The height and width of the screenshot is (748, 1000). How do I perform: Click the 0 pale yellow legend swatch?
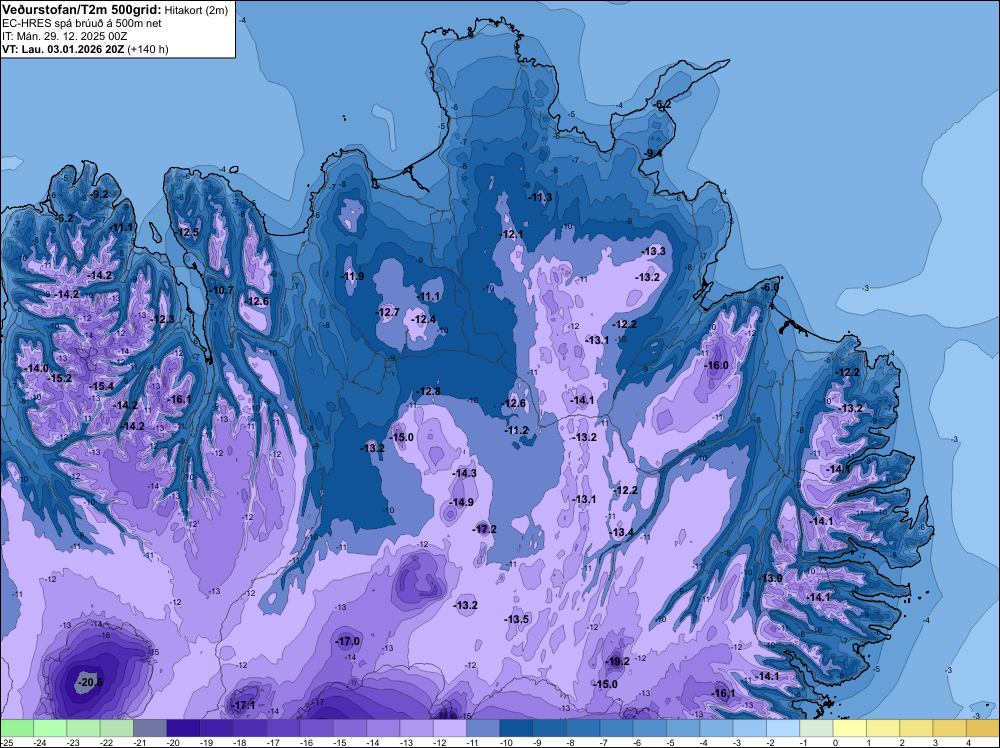(x=849, y=728)
